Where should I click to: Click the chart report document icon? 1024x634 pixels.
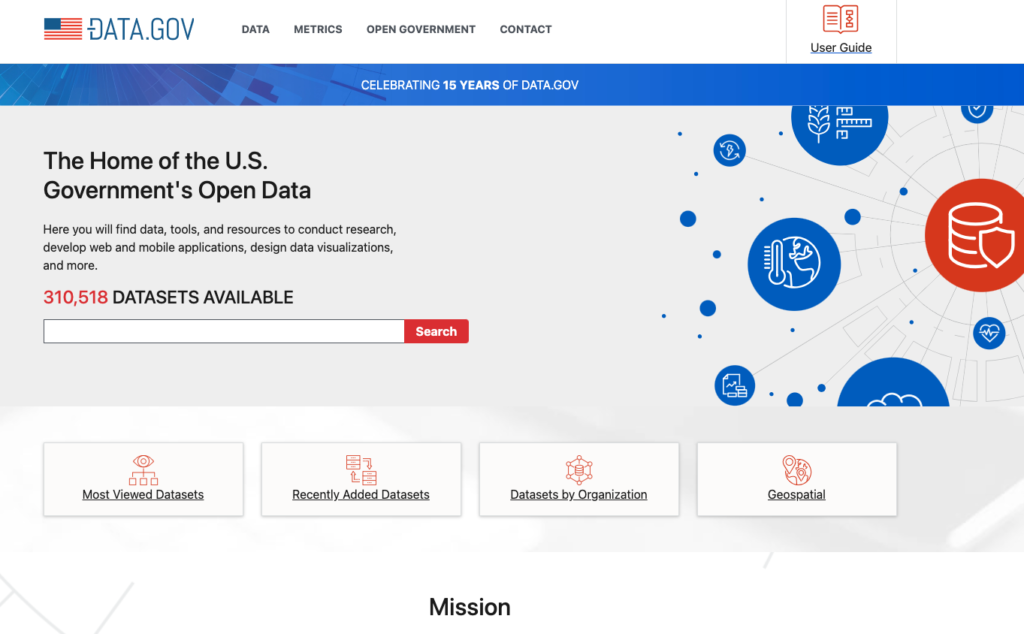pos(735,385)
